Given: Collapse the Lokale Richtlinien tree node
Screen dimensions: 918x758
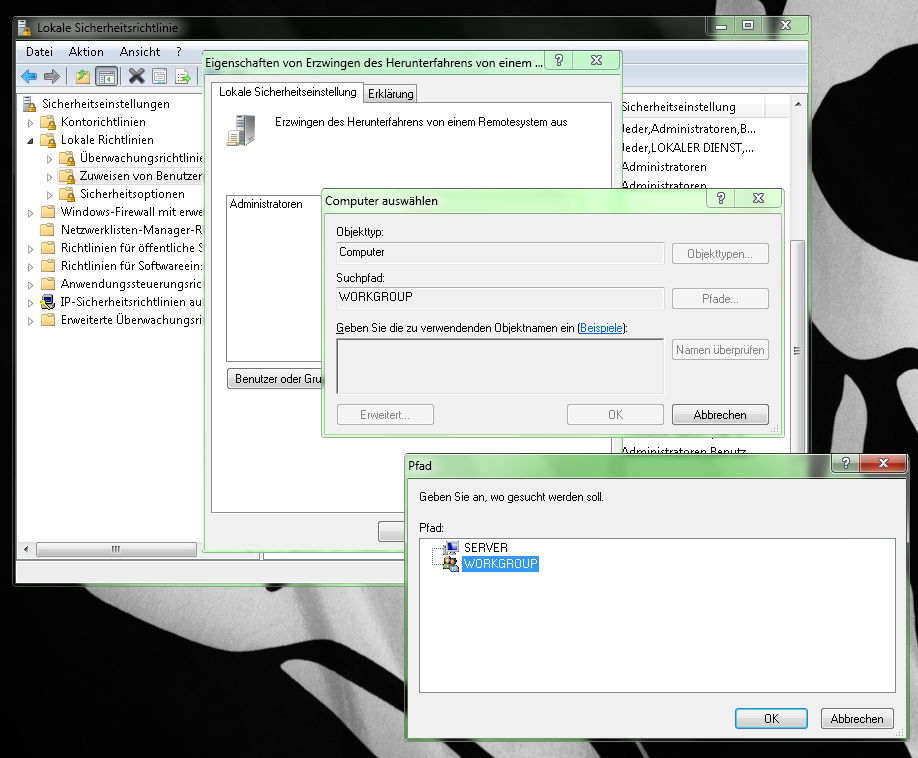Looking at the screenshot, I should coord(30,141).
